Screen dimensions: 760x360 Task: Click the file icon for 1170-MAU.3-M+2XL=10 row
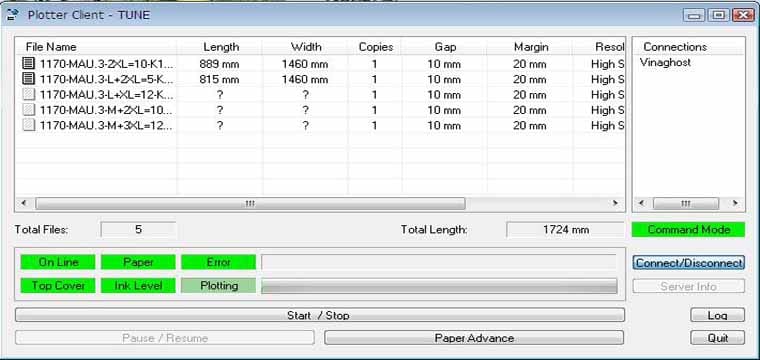coord(29,110)
